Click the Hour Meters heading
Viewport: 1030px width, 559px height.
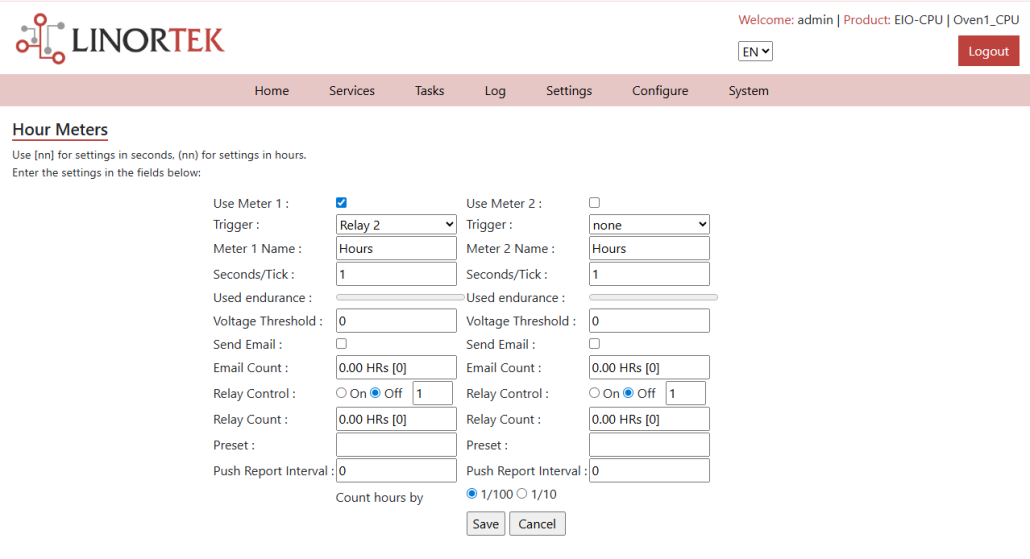60,129
